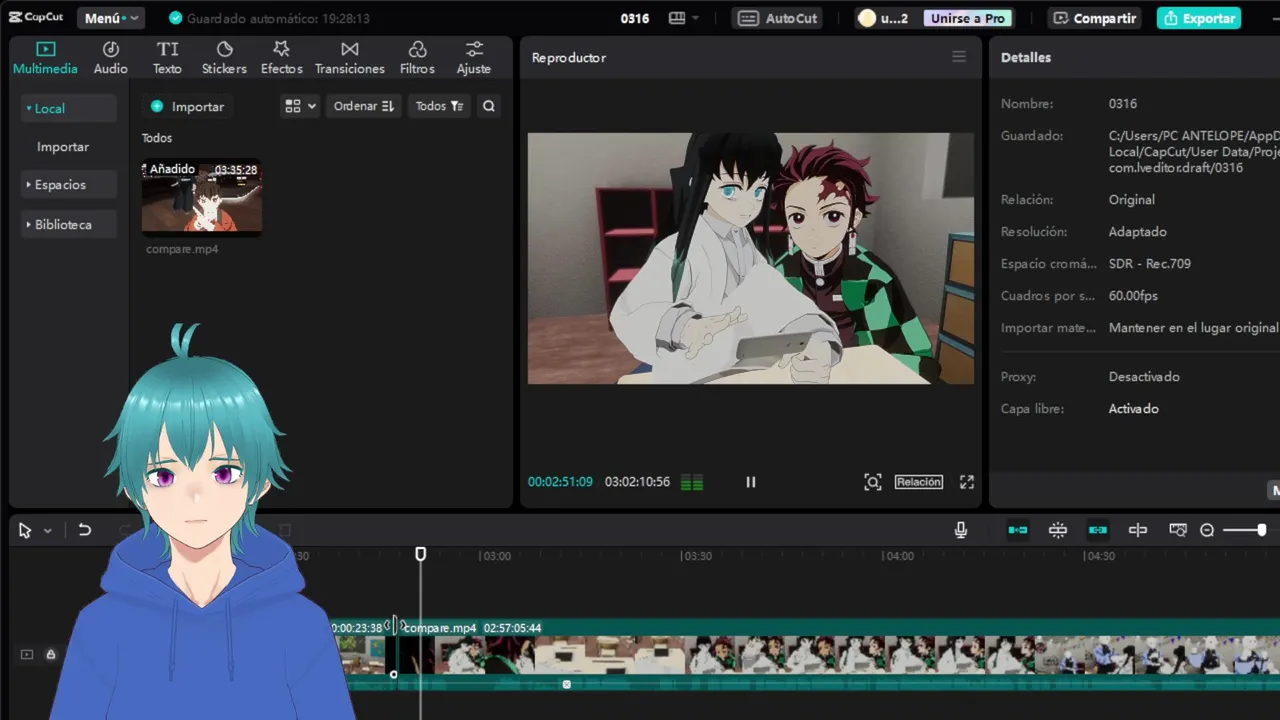Select the compare.mp4 clip on the timeline
The height and width of the screenshot is (720, 1280).
coord(840,655)
